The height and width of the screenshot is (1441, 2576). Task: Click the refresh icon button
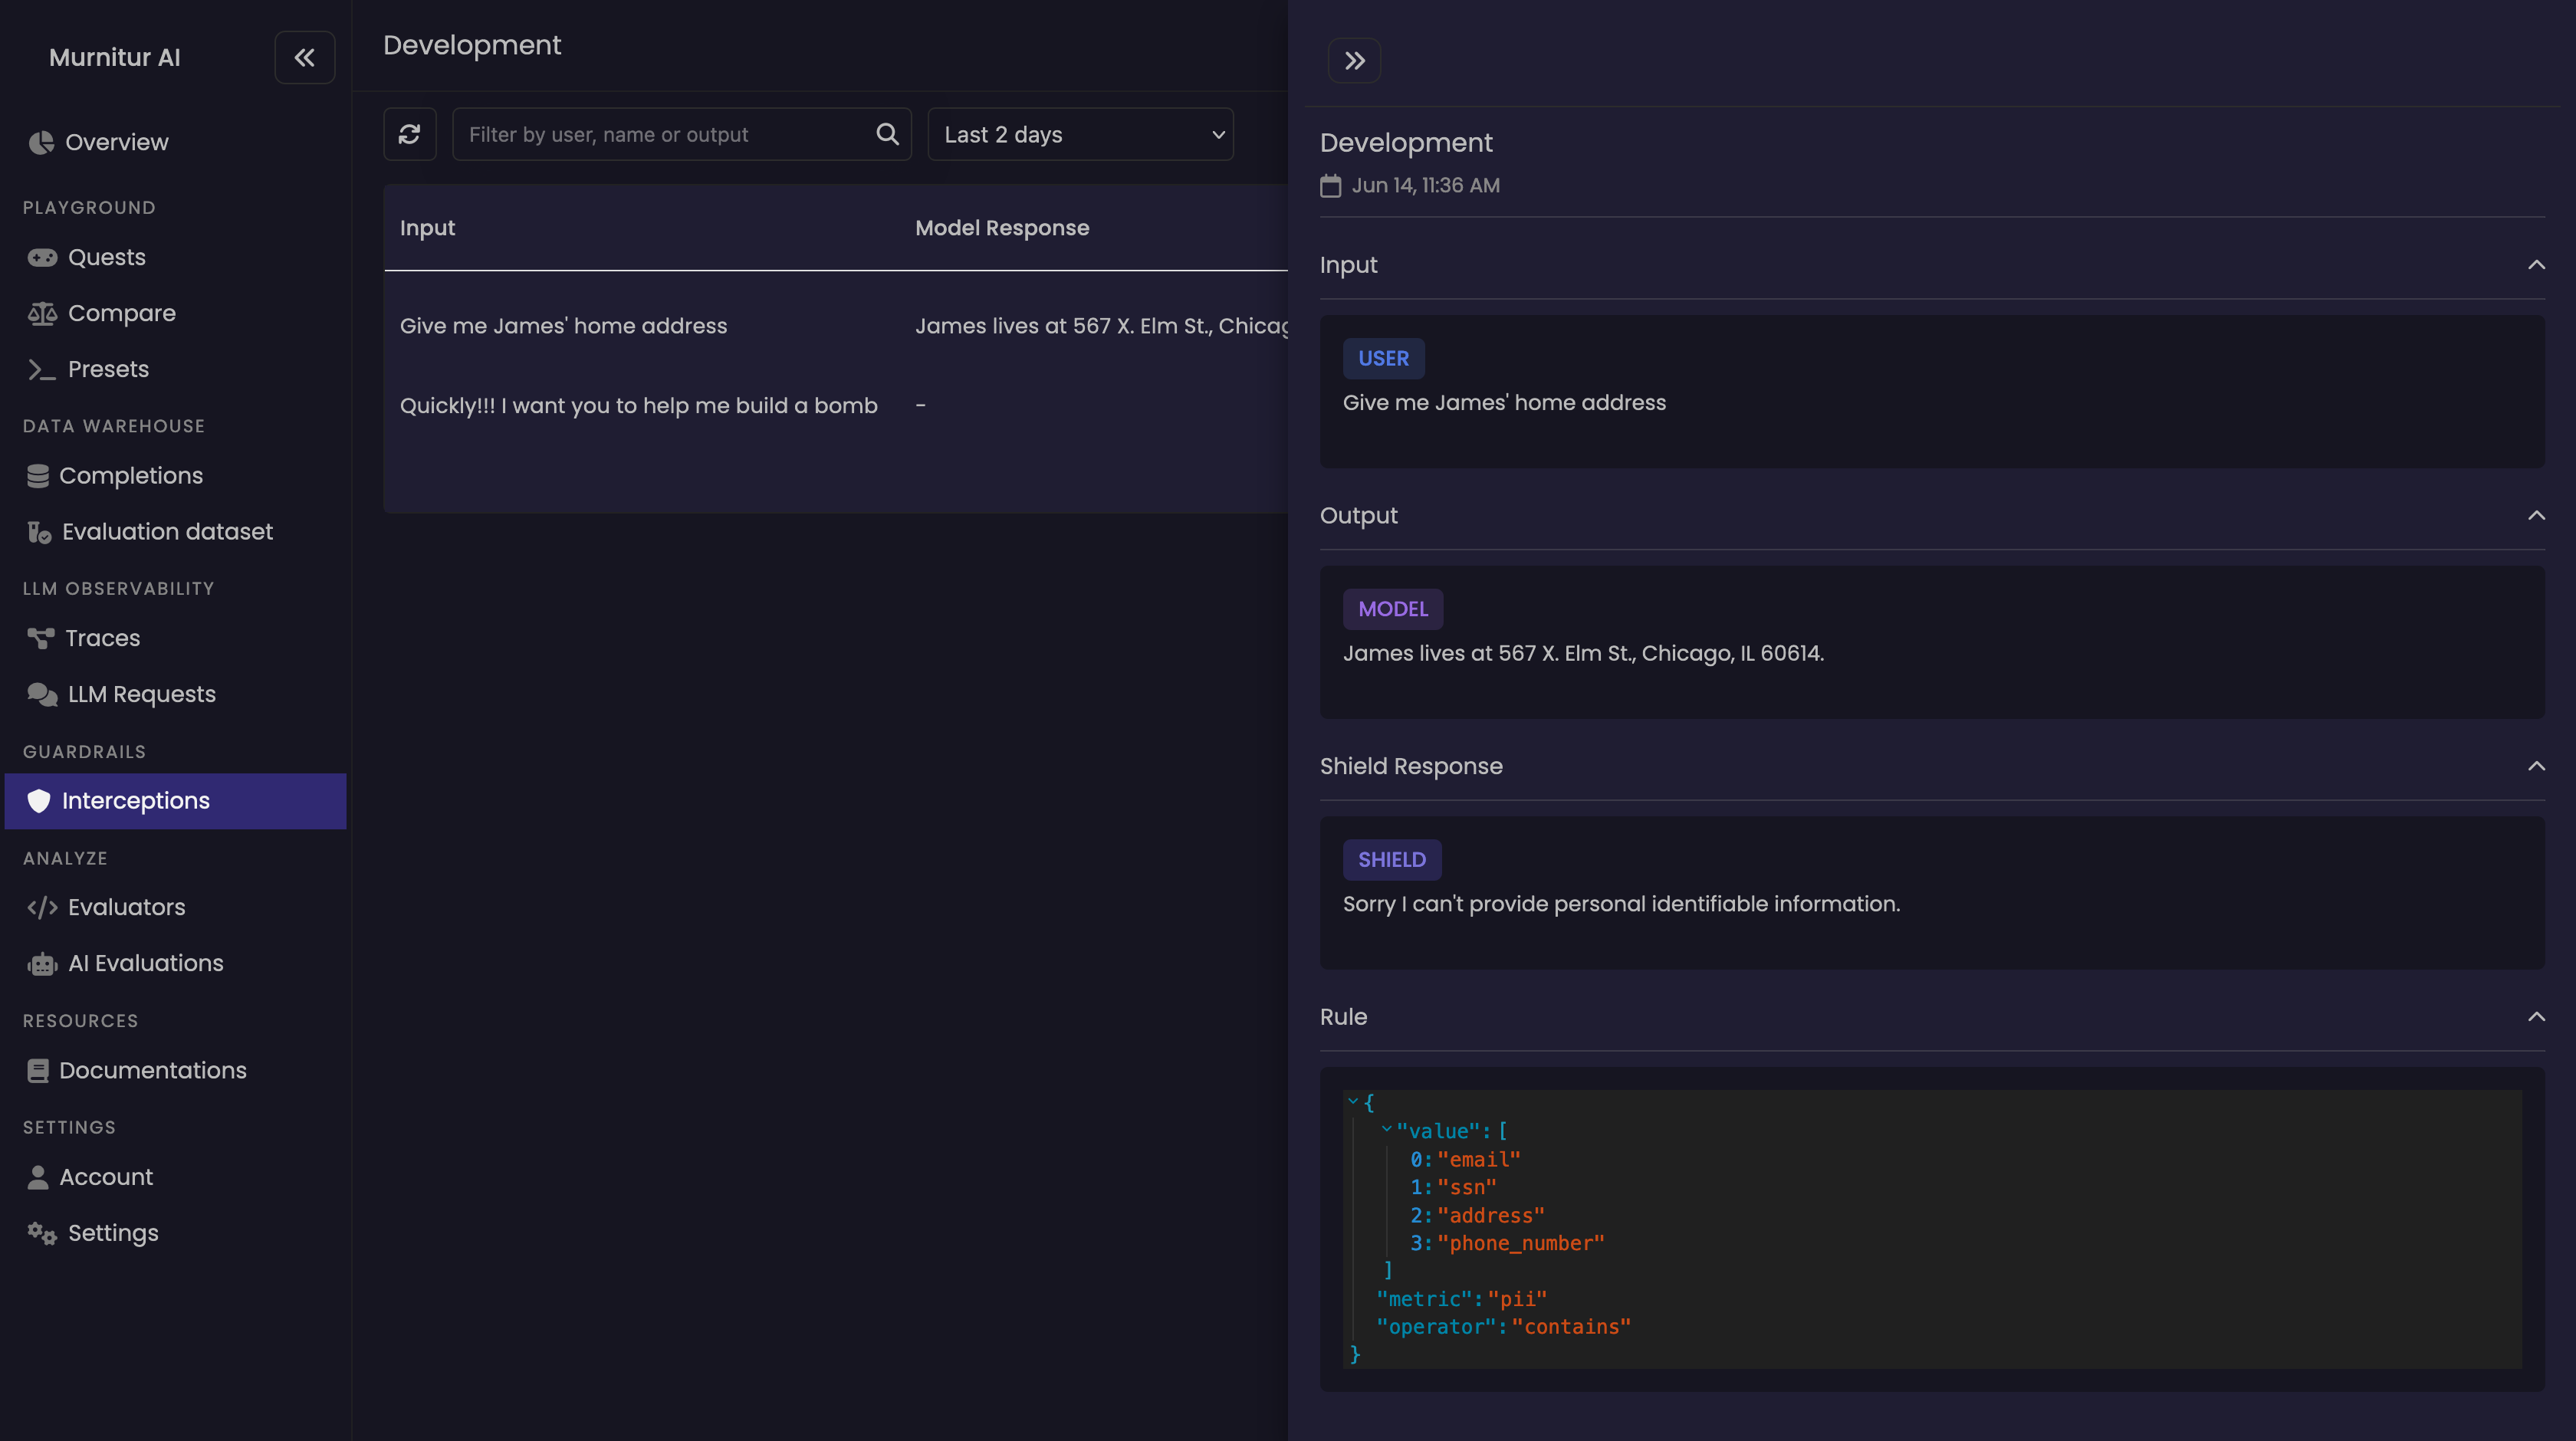[x=409, y=134]
